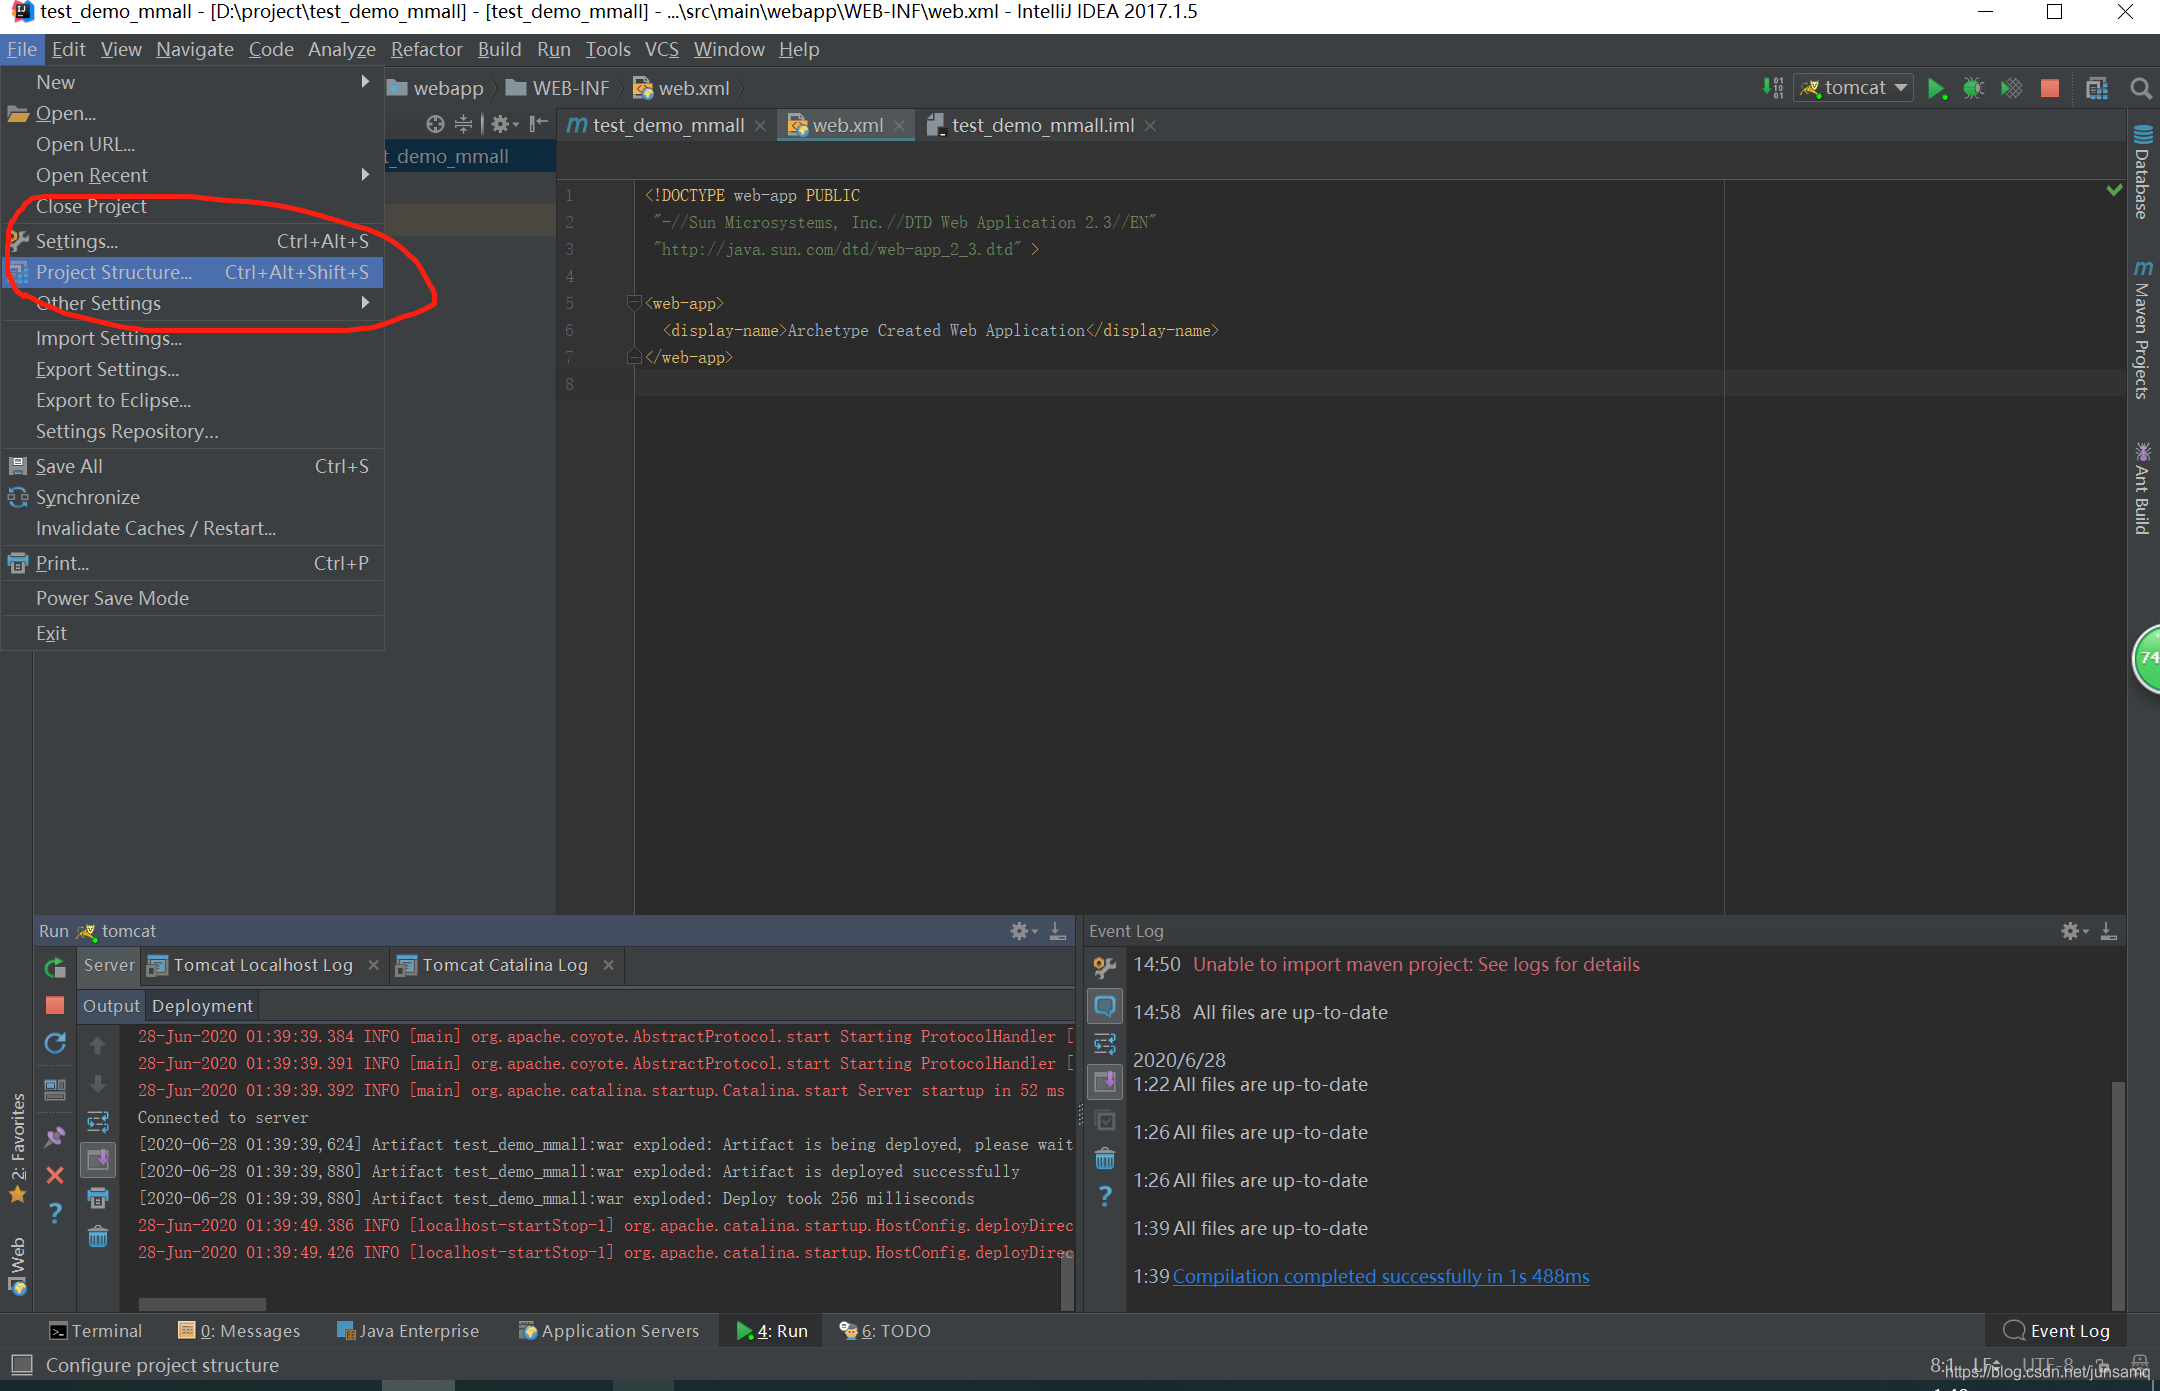Click the blue Update application icon
Image resolution: width=2160 pixels, height=1391 pixels.
coord(55,1043)
